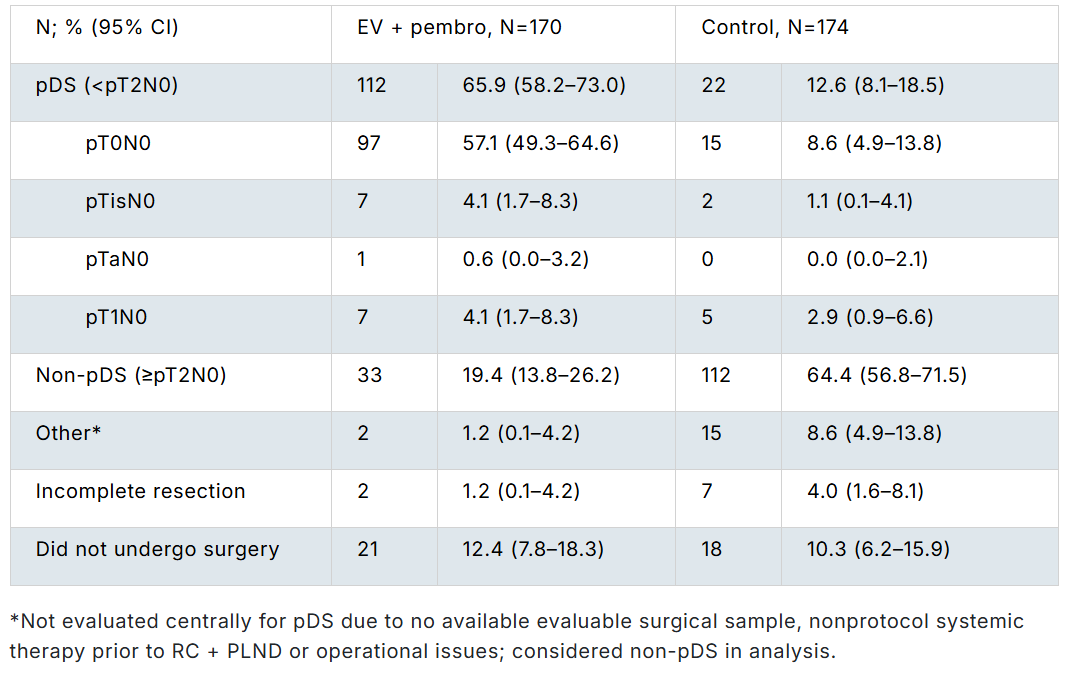Click the footnote starting "*Not evaluated centrally"
Image resolution: width=1075 pixels, height=675 pixels.
tap(516, 636)
